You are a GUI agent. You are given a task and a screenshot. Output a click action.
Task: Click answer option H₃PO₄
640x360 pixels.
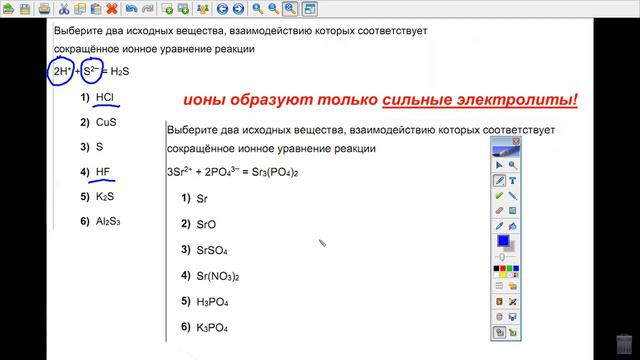click(212, 302)
